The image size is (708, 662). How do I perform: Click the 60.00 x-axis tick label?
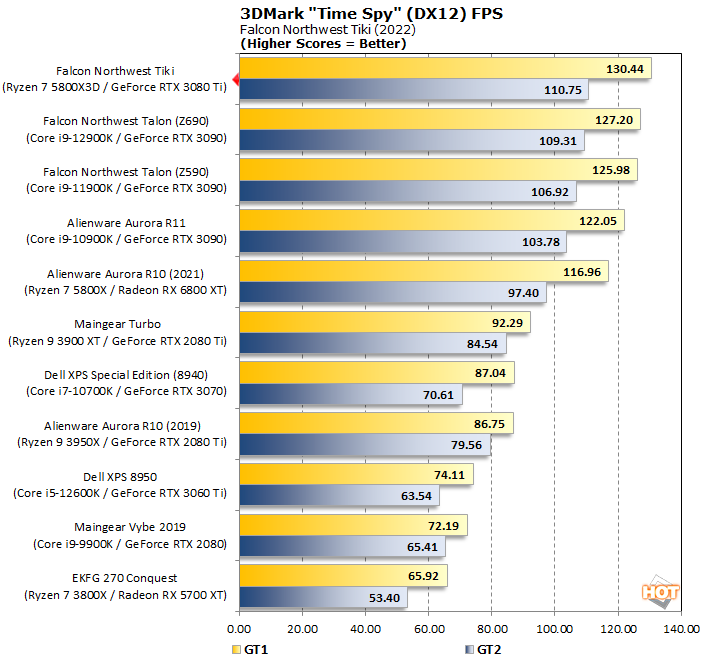429,629
